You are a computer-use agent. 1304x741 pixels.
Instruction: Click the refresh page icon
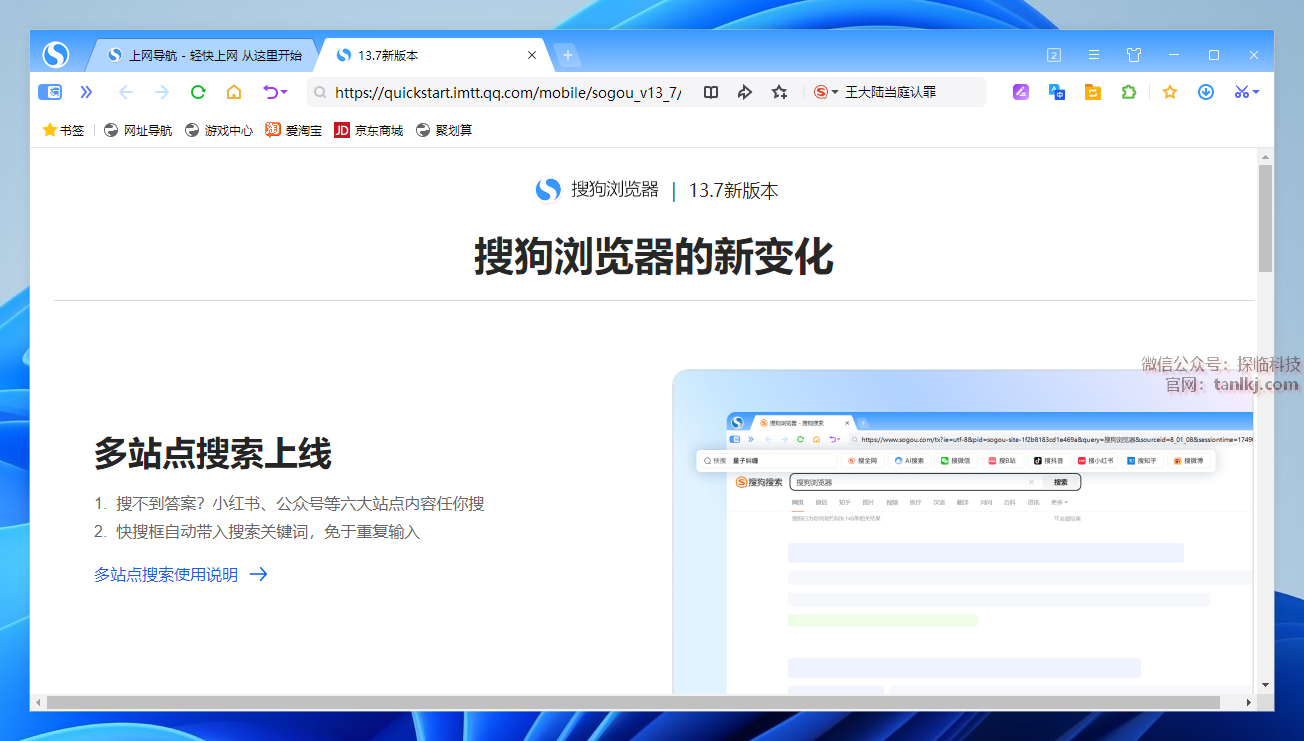click(x=198, y=92)
